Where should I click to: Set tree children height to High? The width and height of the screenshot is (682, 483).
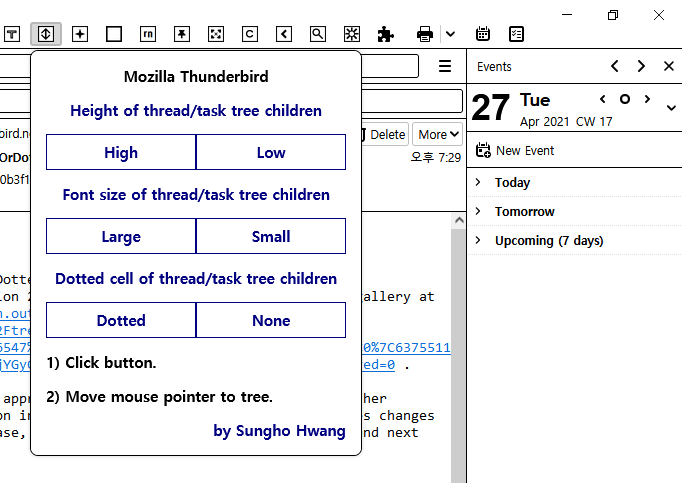[121, 152]
